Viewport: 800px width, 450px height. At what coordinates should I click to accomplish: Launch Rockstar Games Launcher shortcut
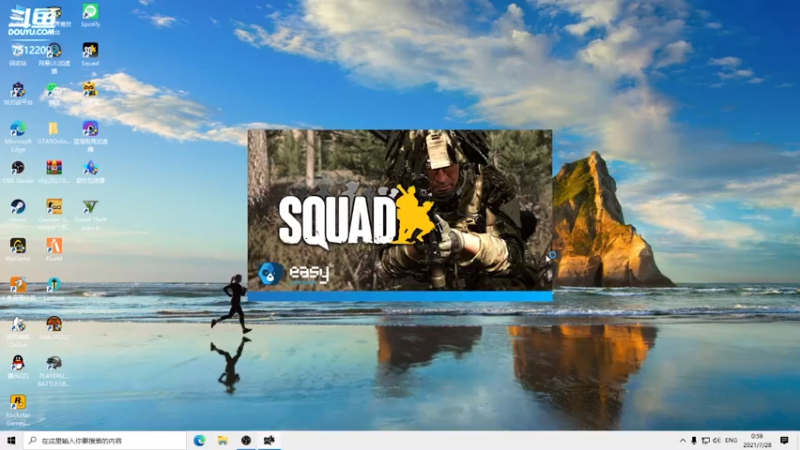point(18,410)
